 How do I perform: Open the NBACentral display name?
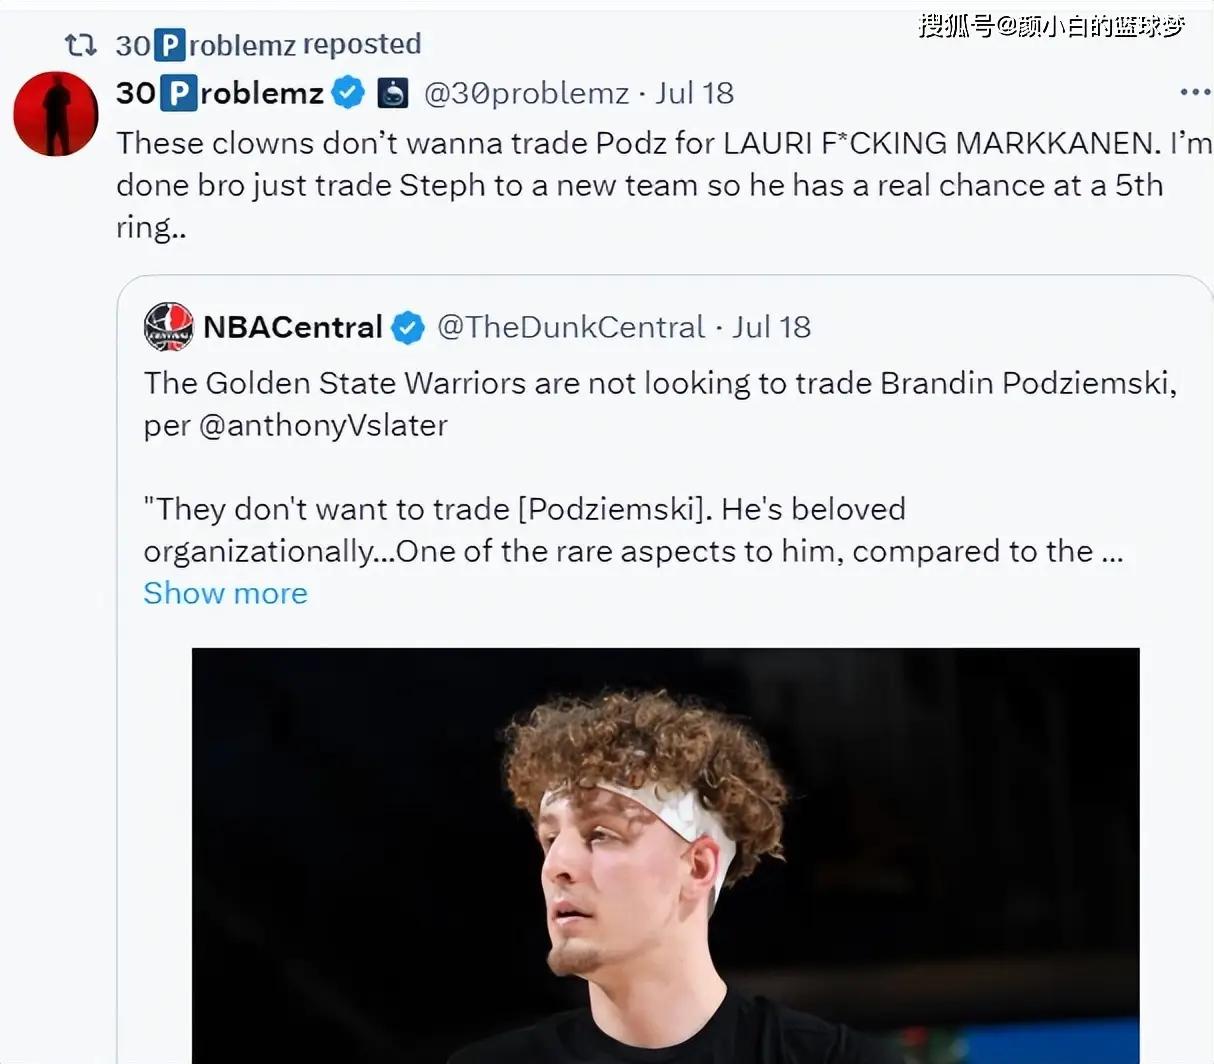point(292,327)
